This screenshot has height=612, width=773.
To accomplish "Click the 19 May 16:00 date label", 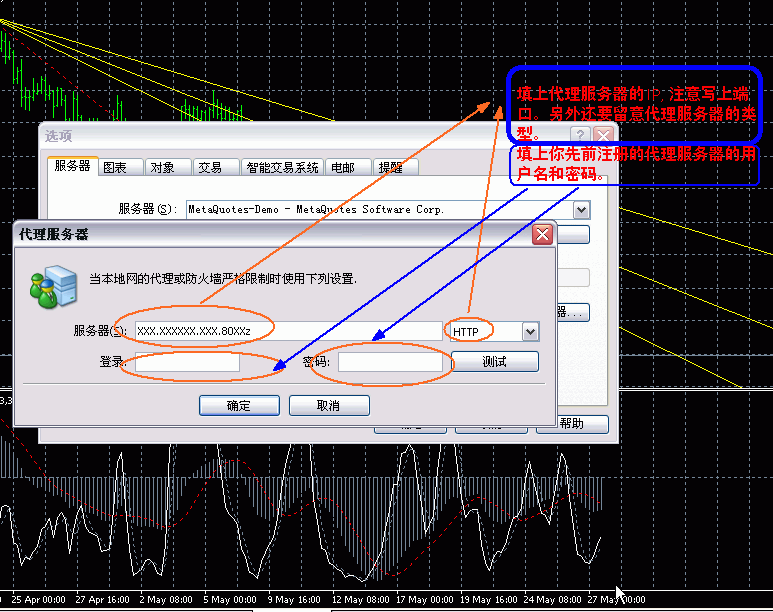I will pyautogui.click(x=489, y=600).
